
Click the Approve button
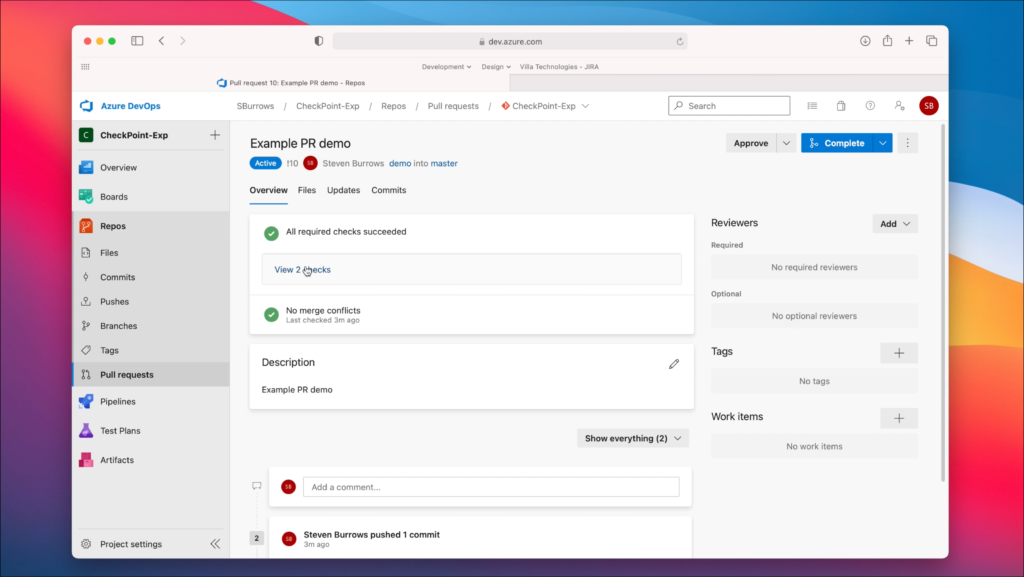pos(751,143)
